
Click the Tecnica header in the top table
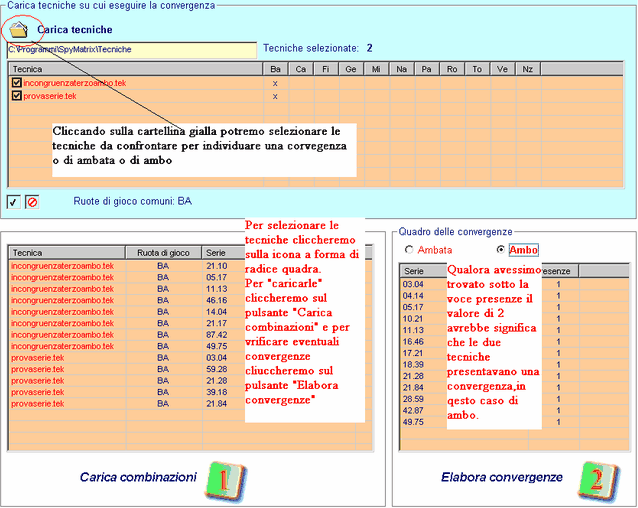136,69
